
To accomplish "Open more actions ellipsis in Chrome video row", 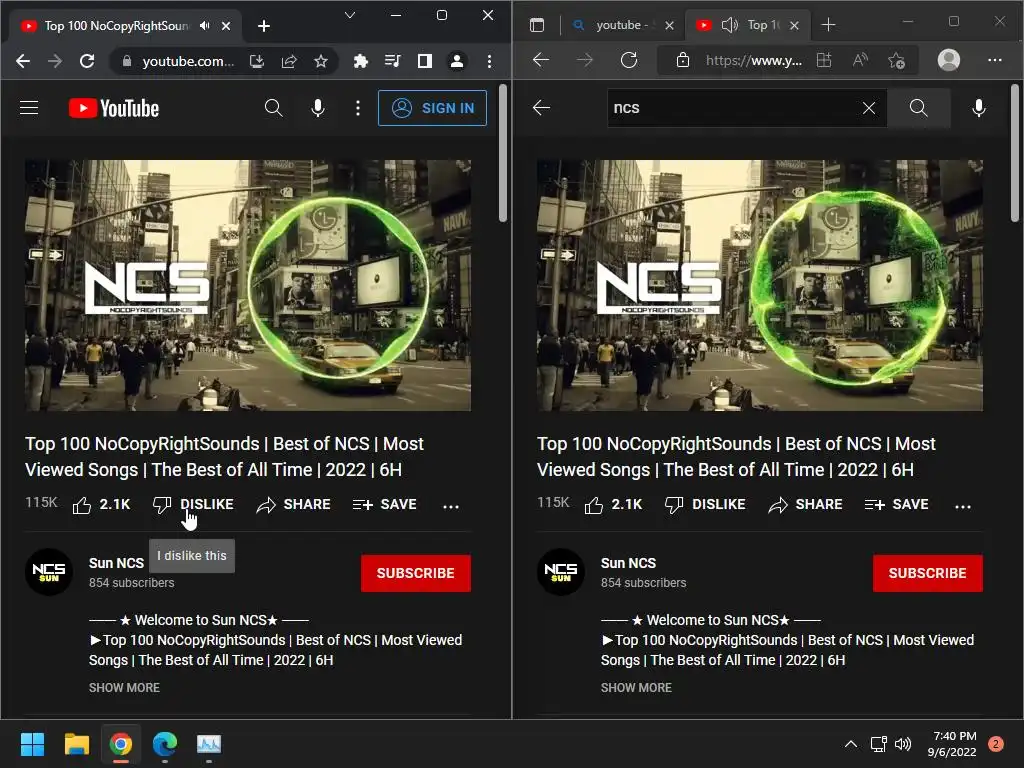I will (x=451, y=505).
